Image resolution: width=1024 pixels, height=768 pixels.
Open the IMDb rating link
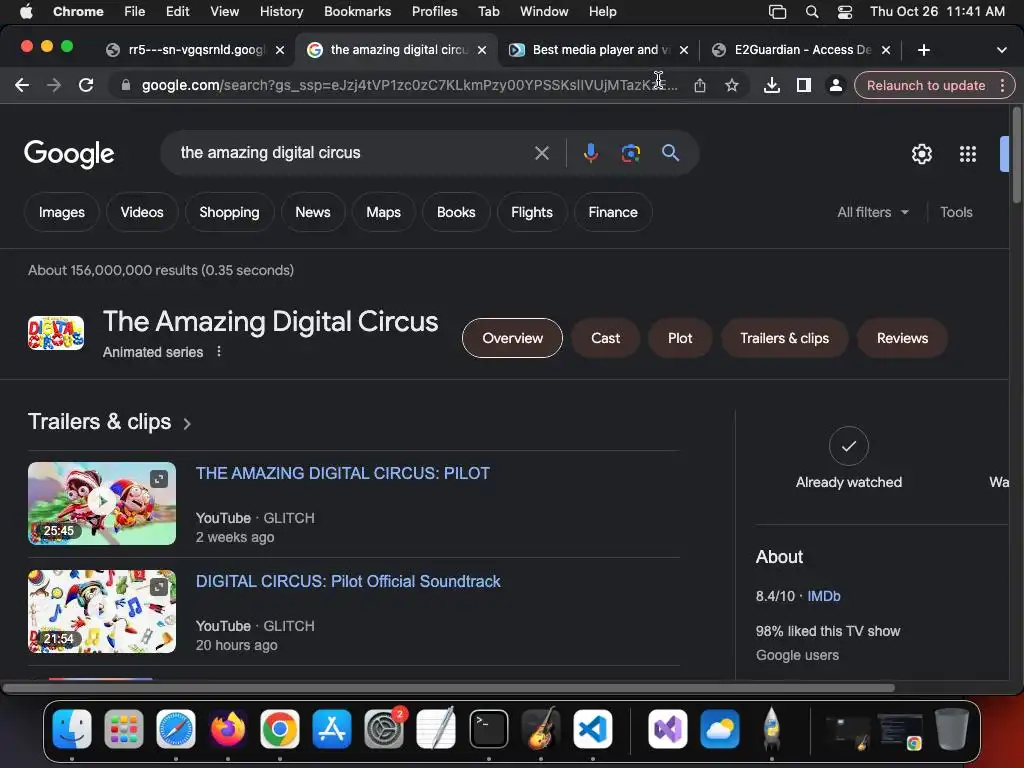coord(824,596)
